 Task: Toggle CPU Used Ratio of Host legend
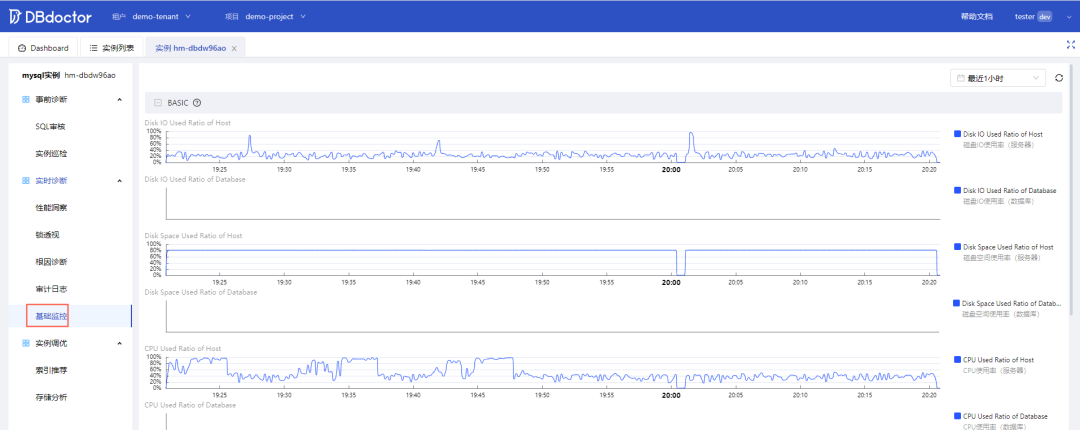[x=994, y=360]
